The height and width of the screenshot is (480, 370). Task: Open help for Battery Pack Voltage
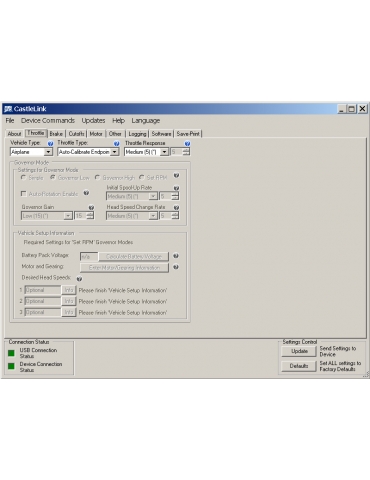point(176,256)
